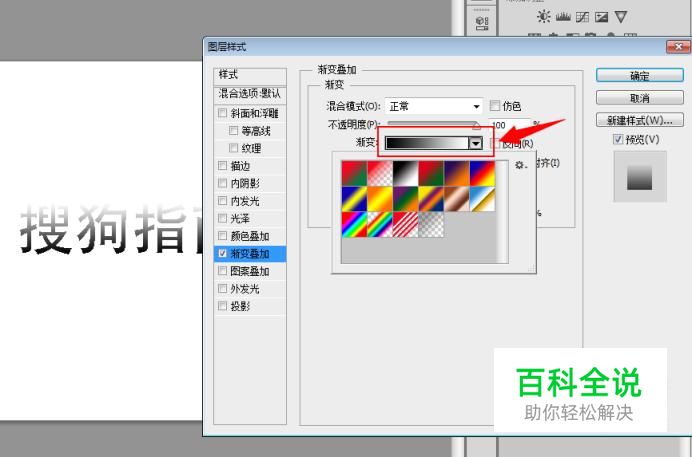Screen dimensions: 692x457
Task: Open the 混合模式 dropdown showing 正常
Action: (433, 106)
